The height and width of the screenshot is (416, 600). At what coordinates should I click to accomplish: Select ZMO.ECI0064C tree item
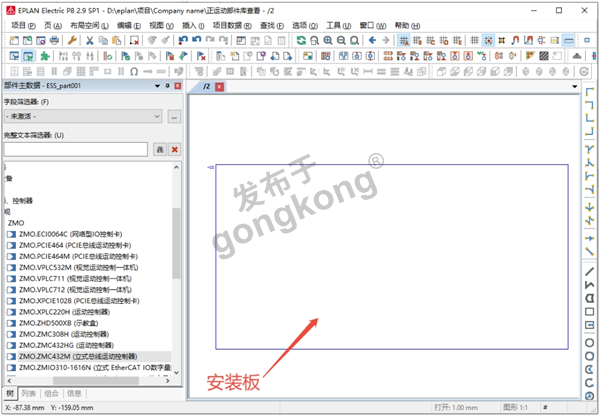point(71,234)
